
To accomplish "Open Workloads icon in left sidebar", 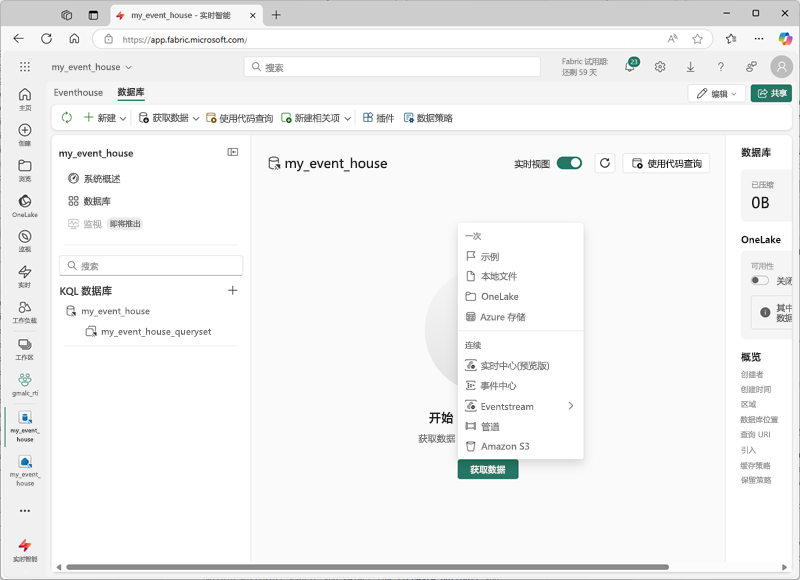I will tap(24, 312).
